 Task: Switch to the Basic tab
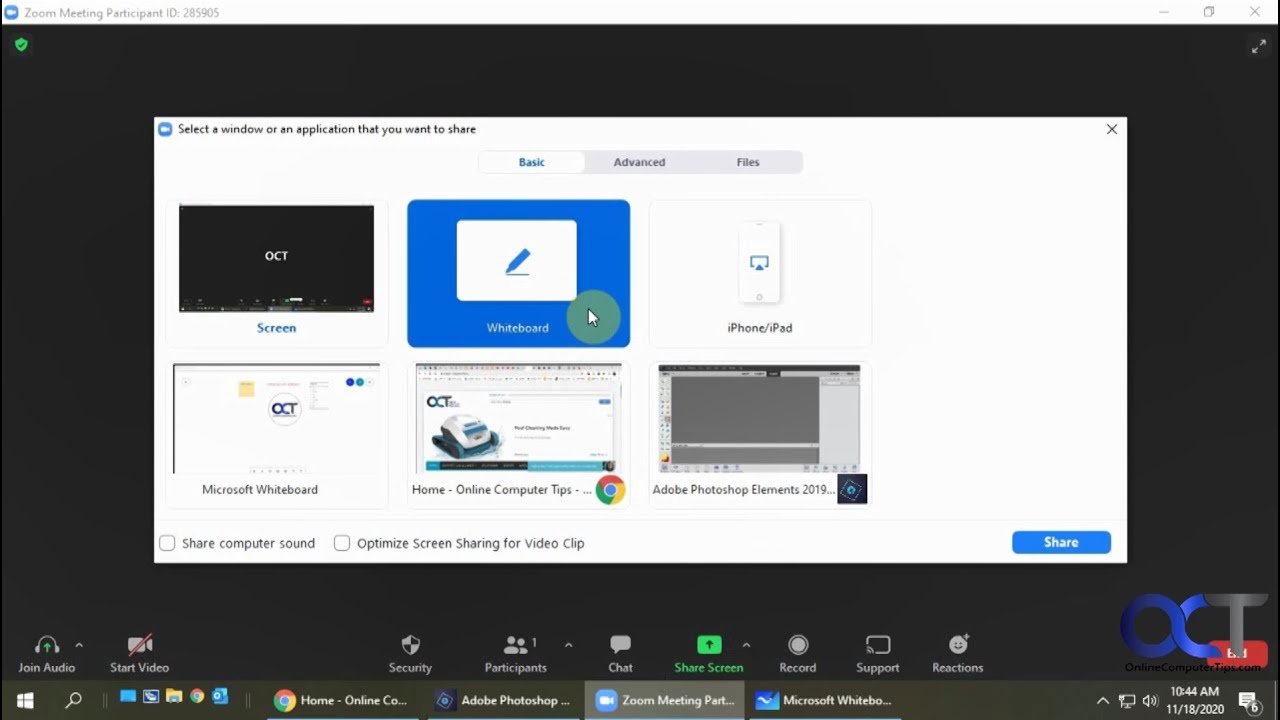pyautogui.click(x=531, y=162)
